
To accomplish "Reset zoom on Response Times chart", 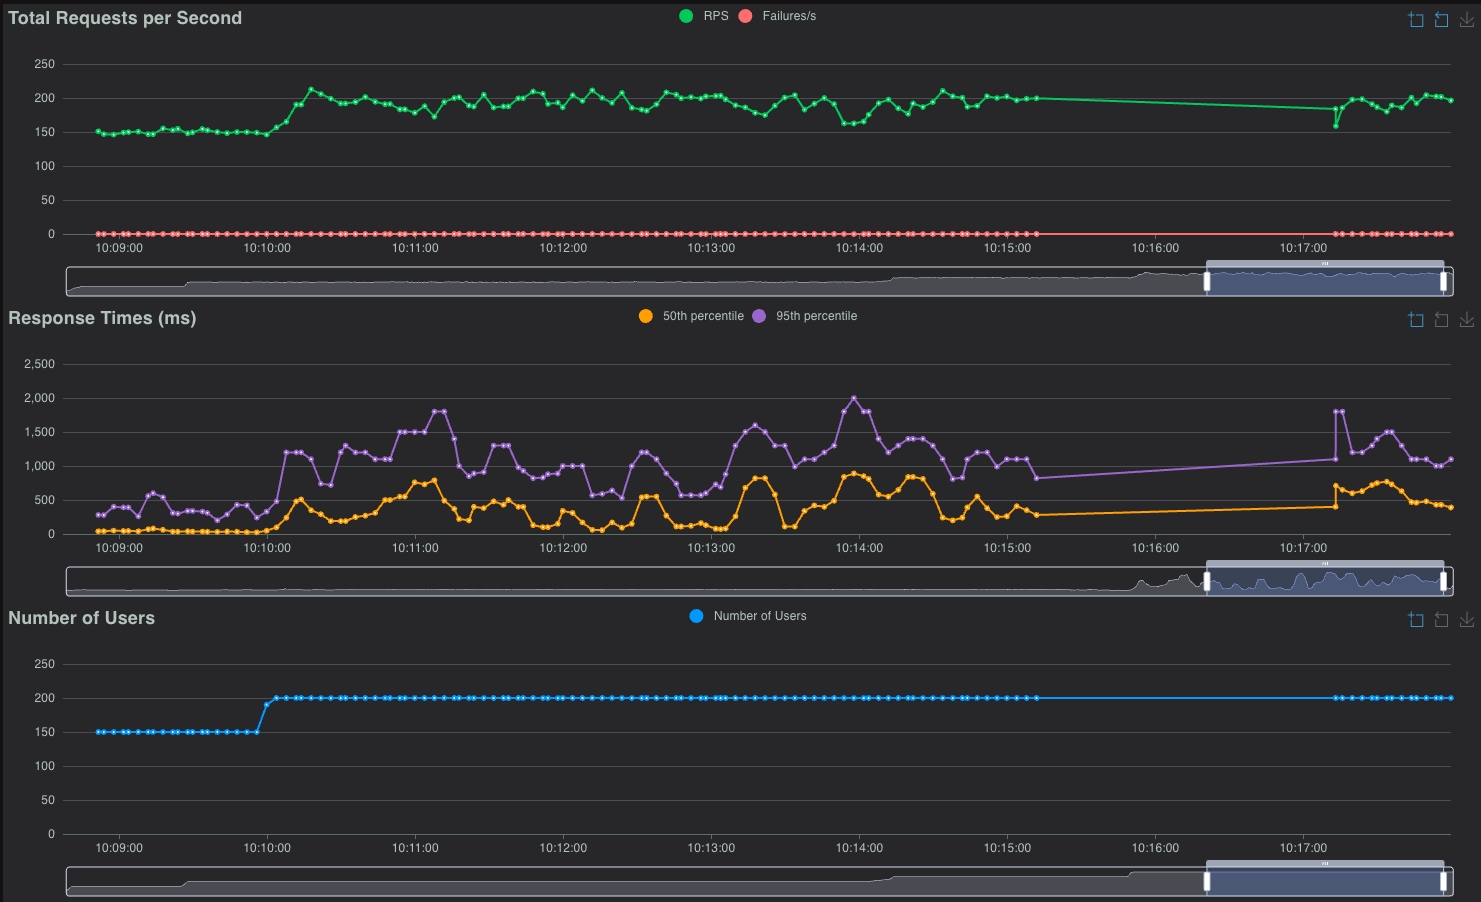I will point(1441,320).
